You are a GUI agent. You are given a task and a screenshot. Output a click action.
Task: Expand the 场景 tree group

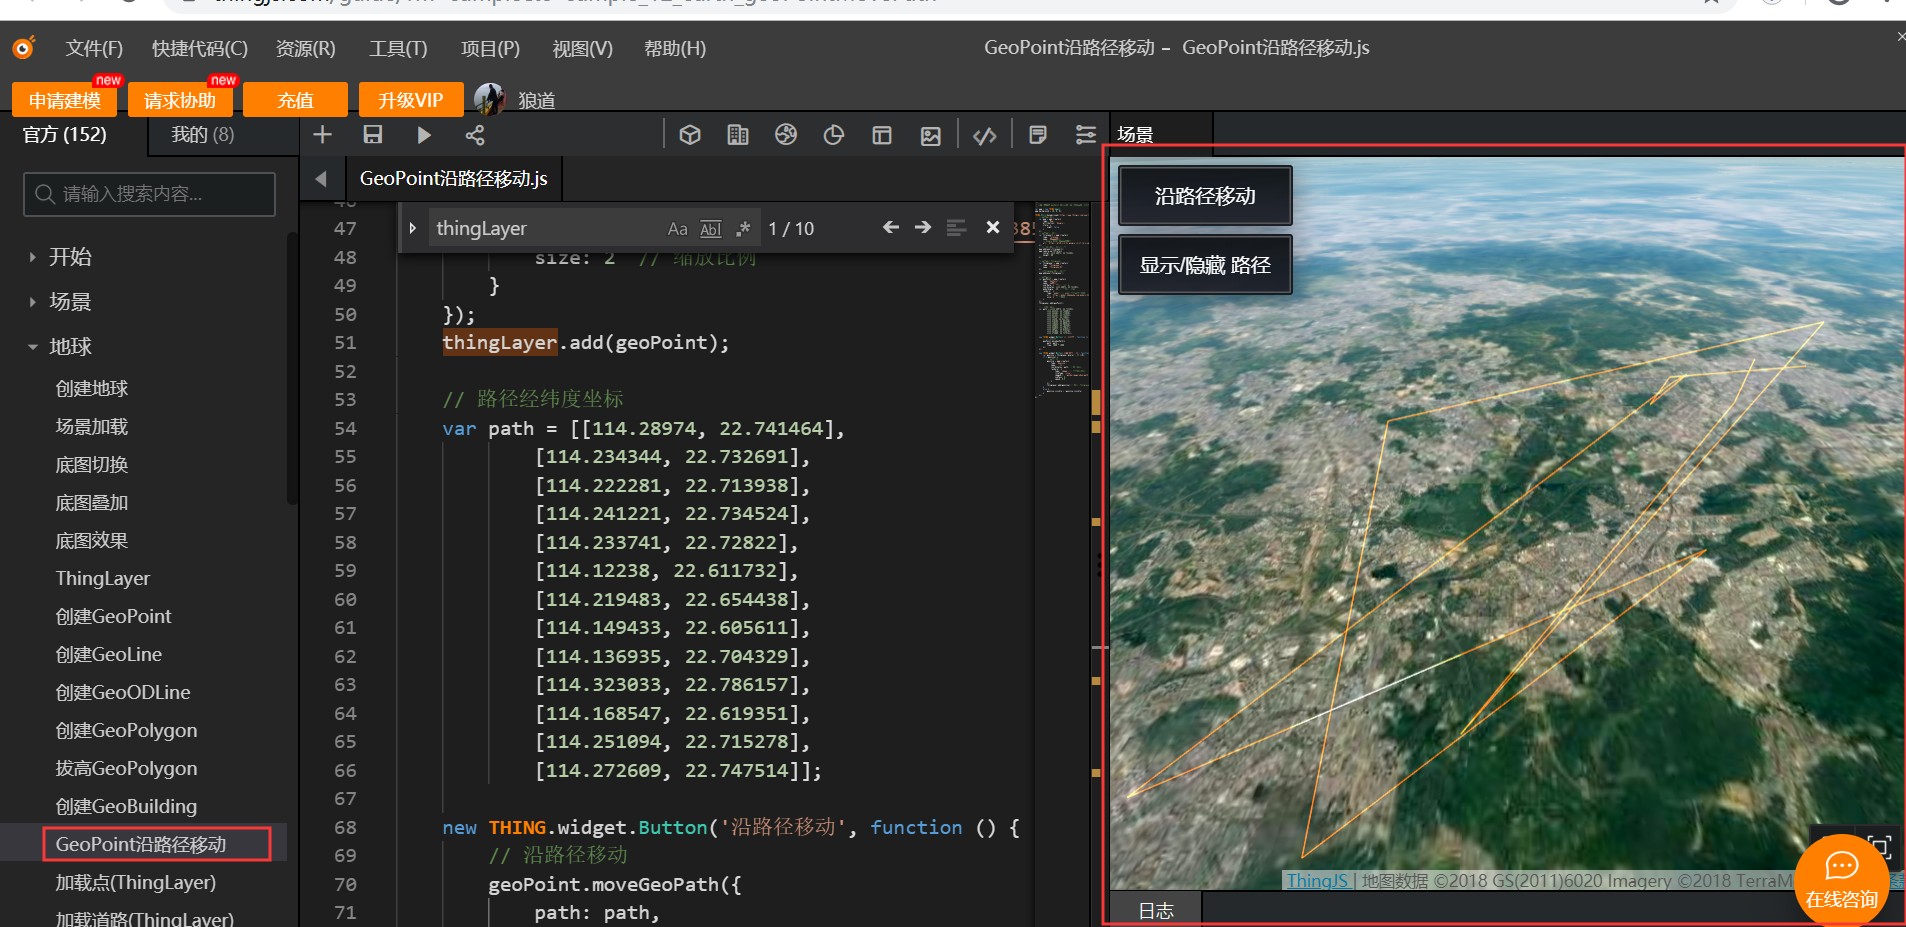tap(32, 302)
